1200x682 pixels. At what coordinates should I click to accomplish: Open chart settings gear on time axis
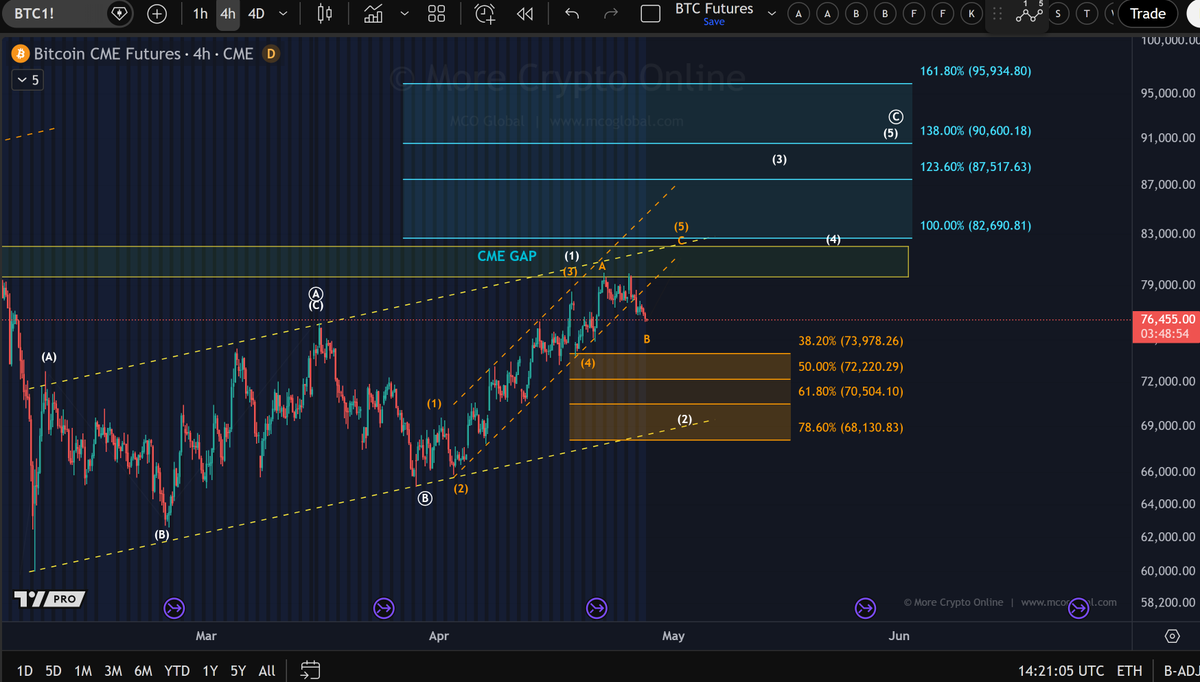point(1171,636)
